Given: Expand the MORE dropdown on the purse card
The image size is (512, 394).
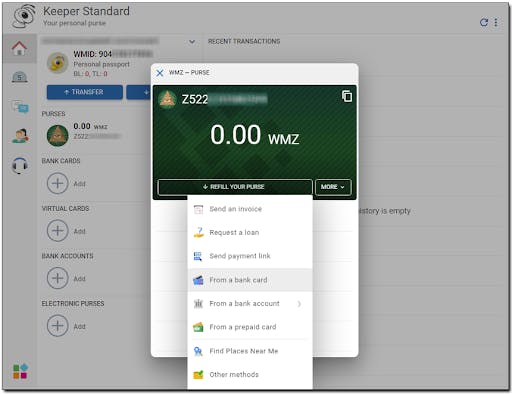Looking at the screenshot, I should 333,187.
